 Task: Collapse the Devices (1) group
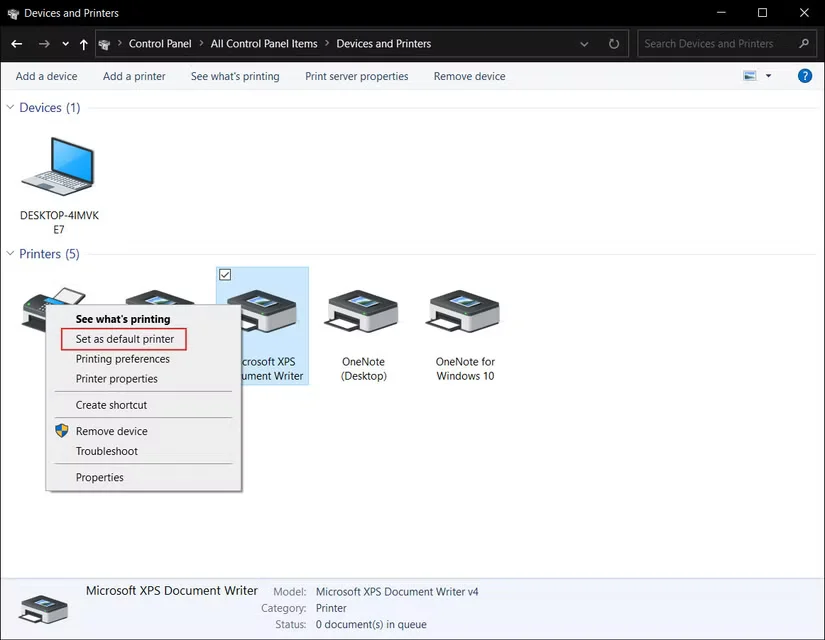[11, 108]
